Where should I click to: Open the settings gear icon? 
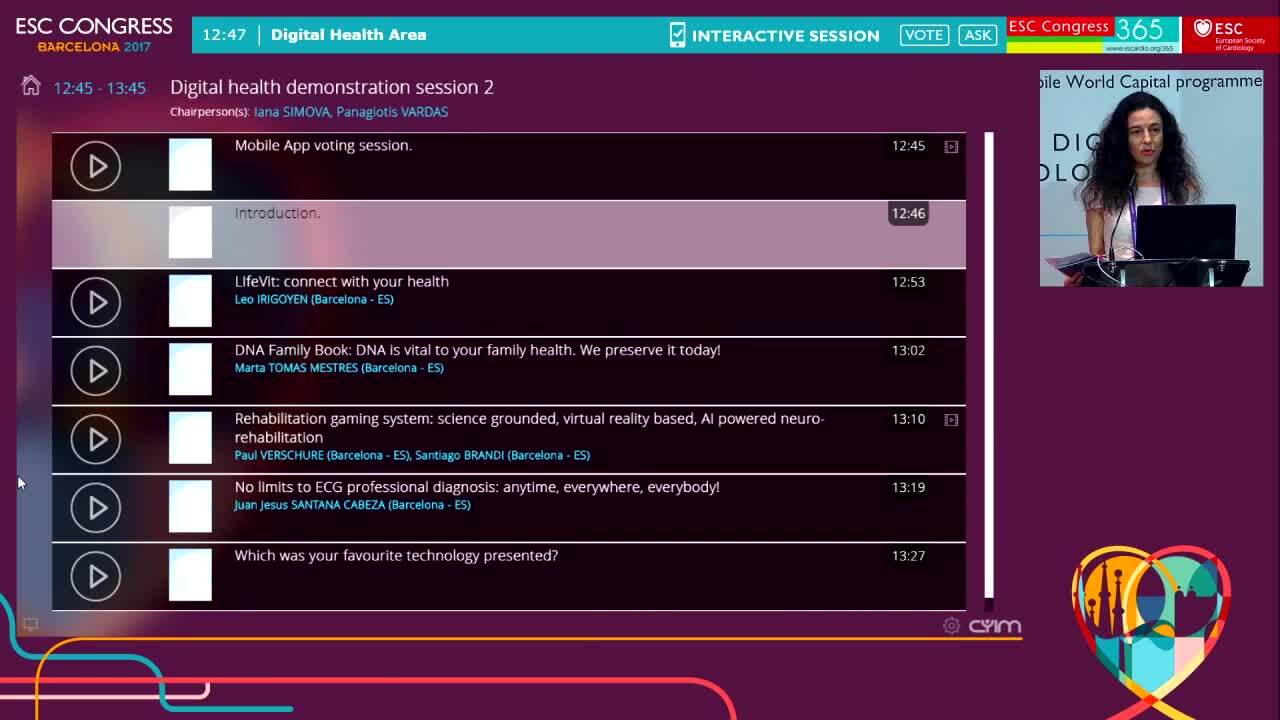pyautogui.click(x=951, y=626)
